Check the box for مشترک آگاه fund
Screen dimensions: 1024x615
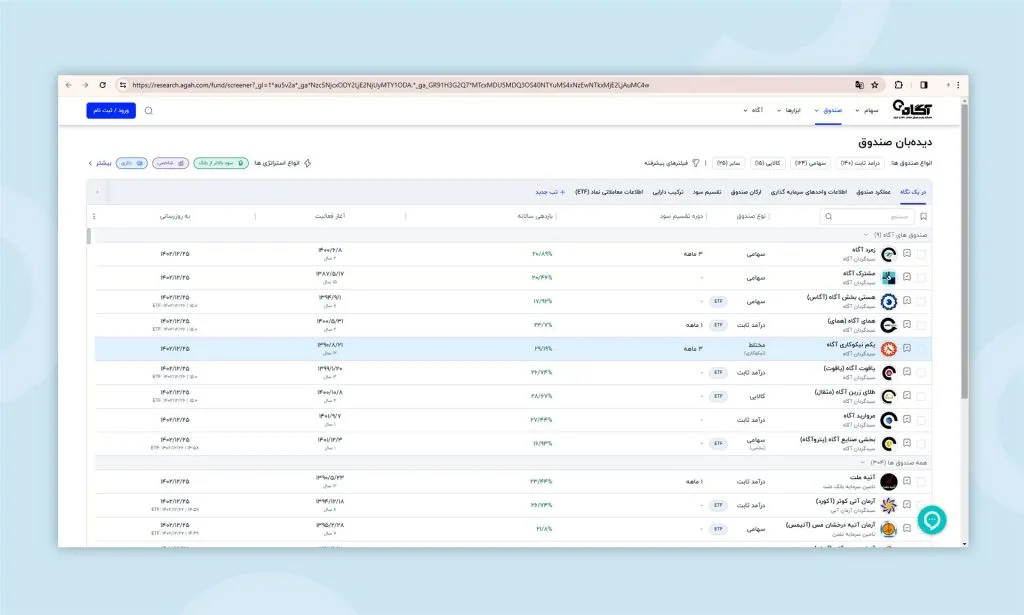point(921,278)
